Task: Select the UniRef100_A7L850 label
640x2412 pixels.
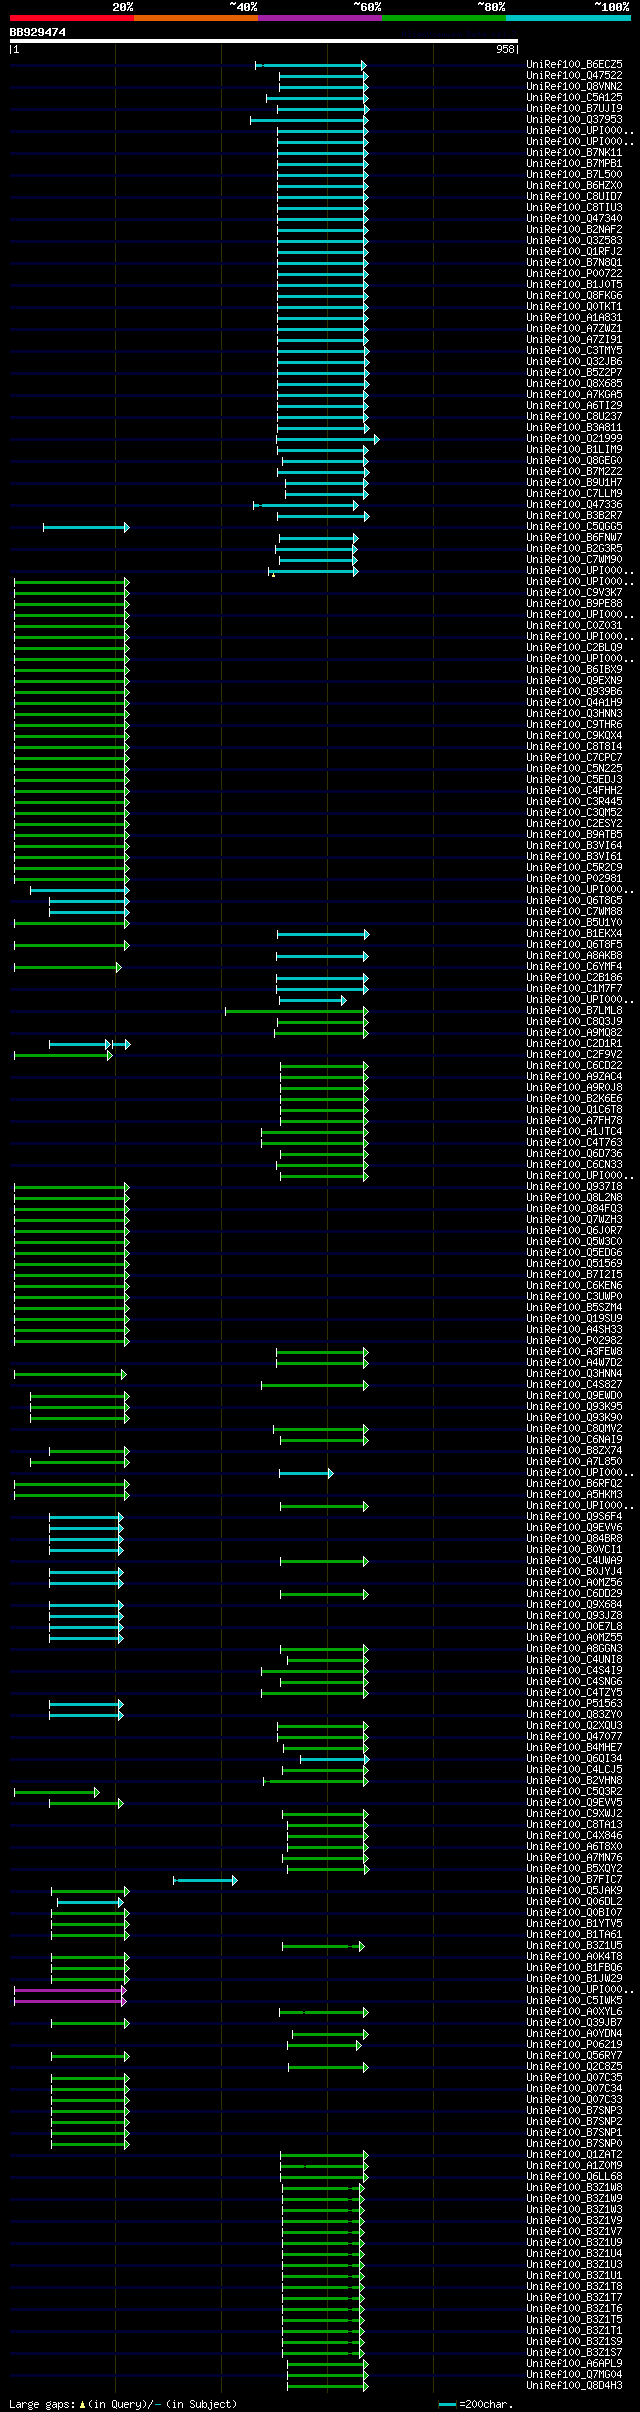Action: point(574,1462)
